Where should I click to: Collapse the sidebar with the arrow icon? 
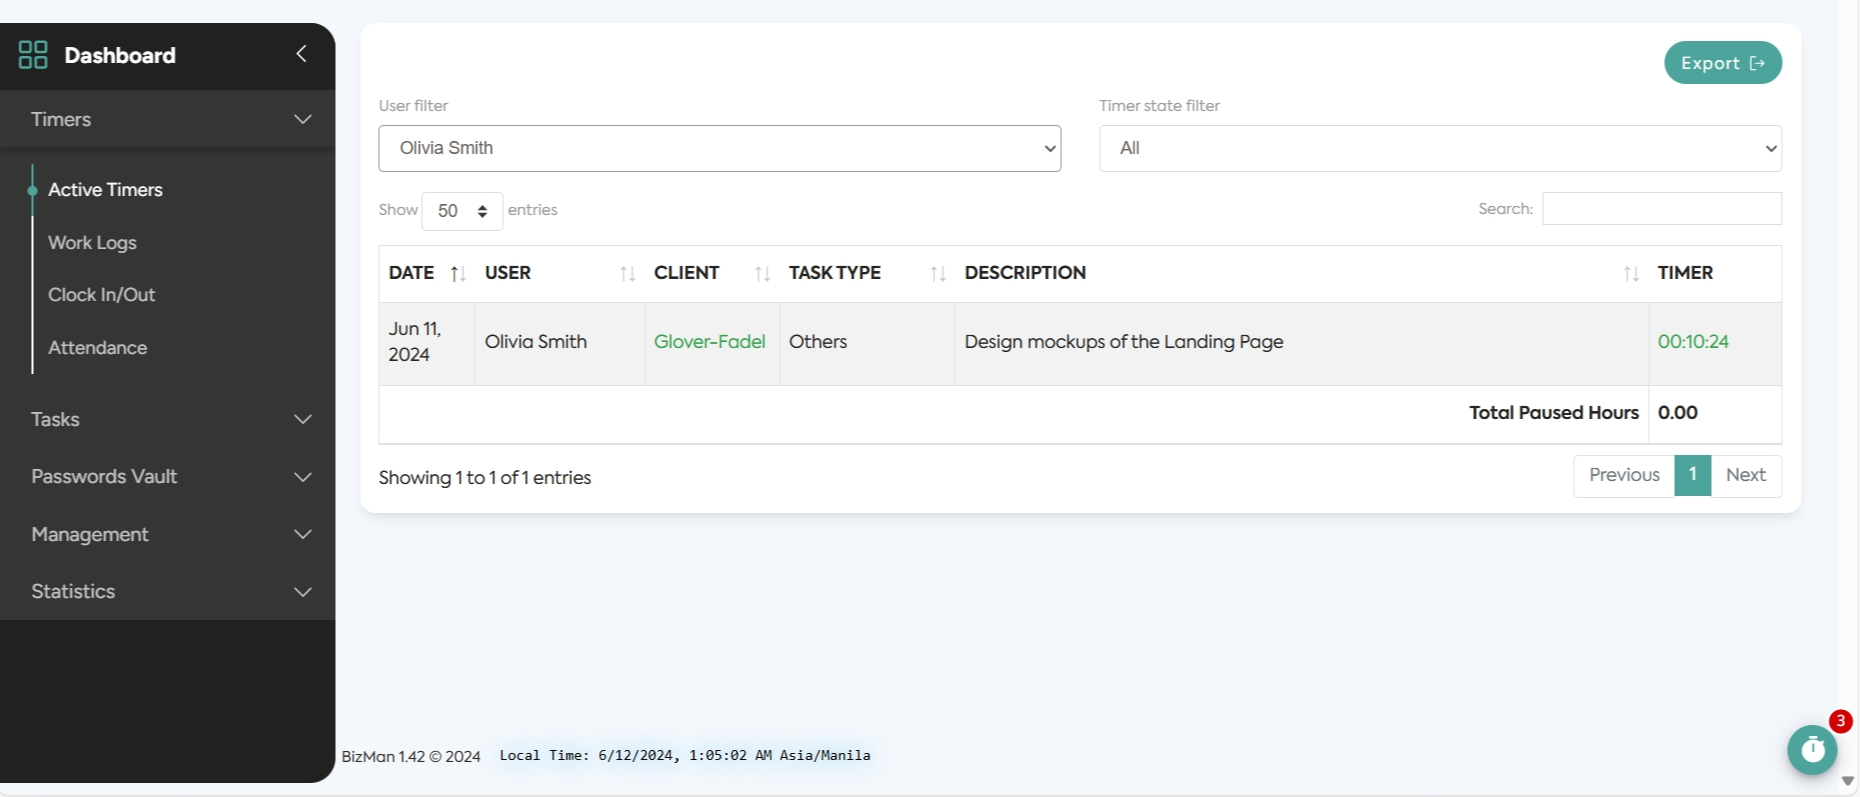coord(301,54)
